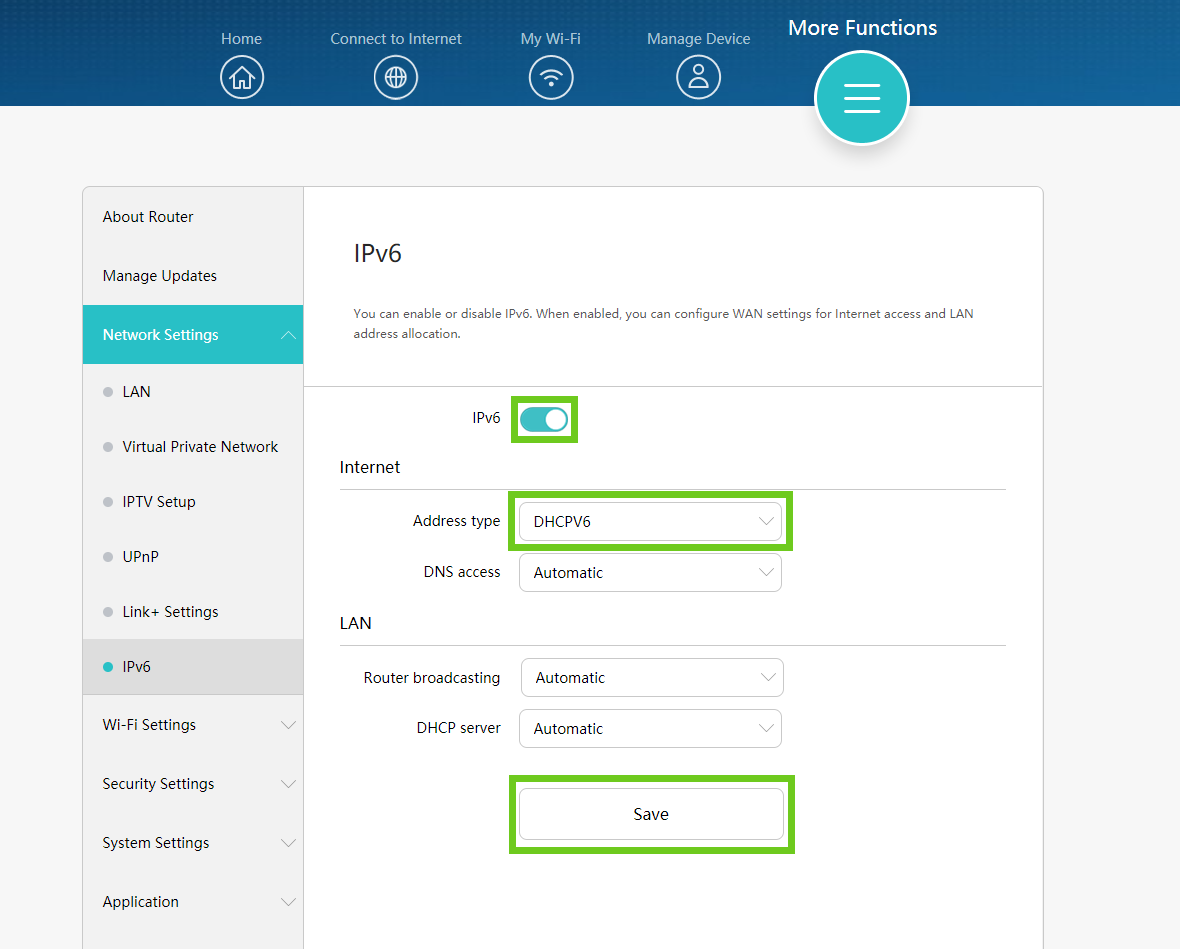Click the Home house icon
This screenshot has width=1180, height=949.
pyautogui.click(x=242, y=77)
